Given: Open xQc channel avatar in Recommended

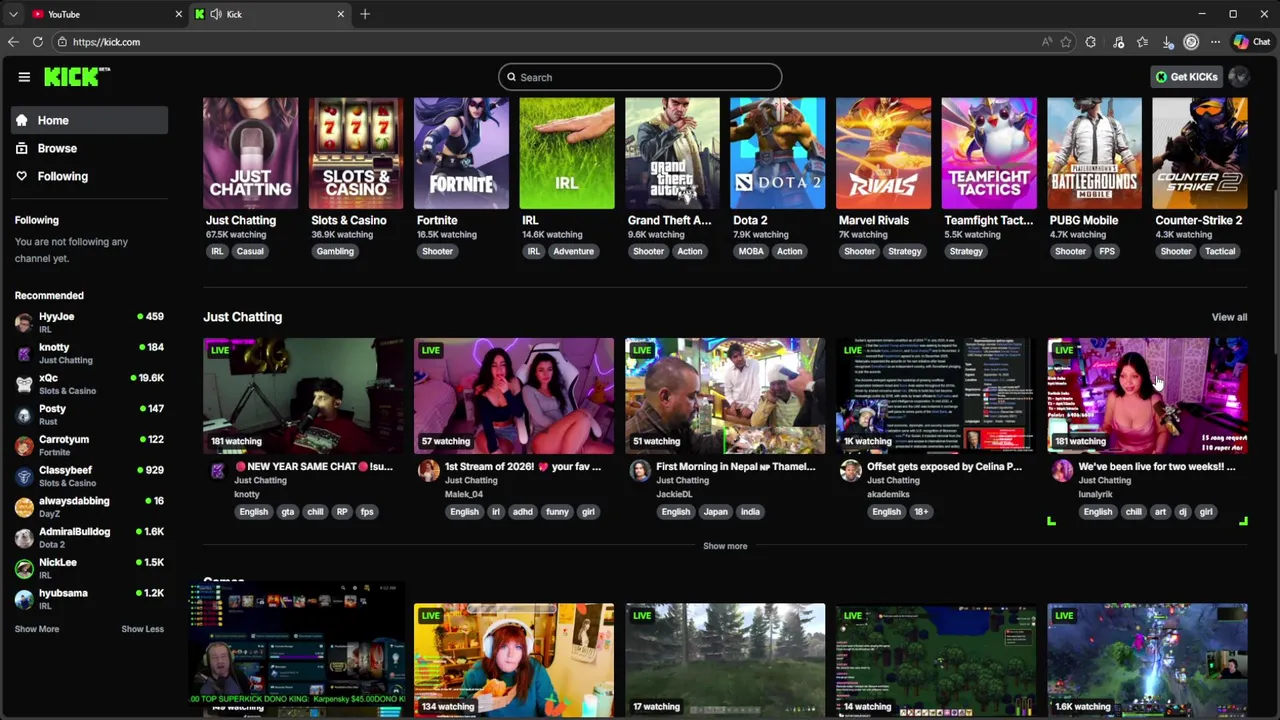Looking at the screenshot, I should tap(24, 384).
